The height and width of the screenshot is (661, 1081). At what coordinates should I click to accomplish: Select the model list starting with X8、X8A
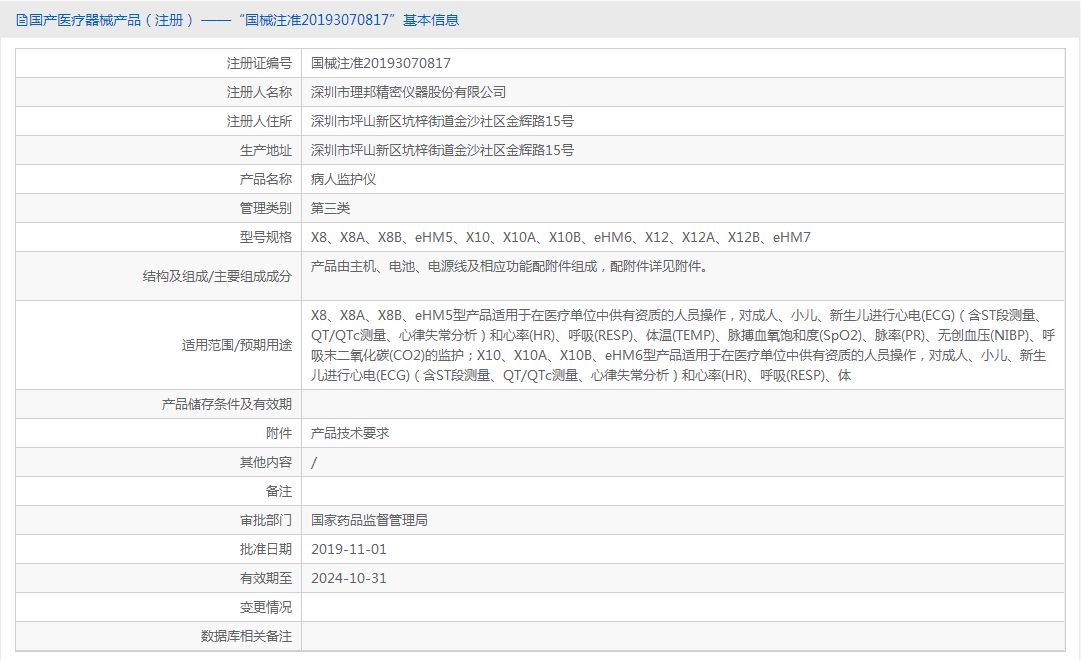560,237
